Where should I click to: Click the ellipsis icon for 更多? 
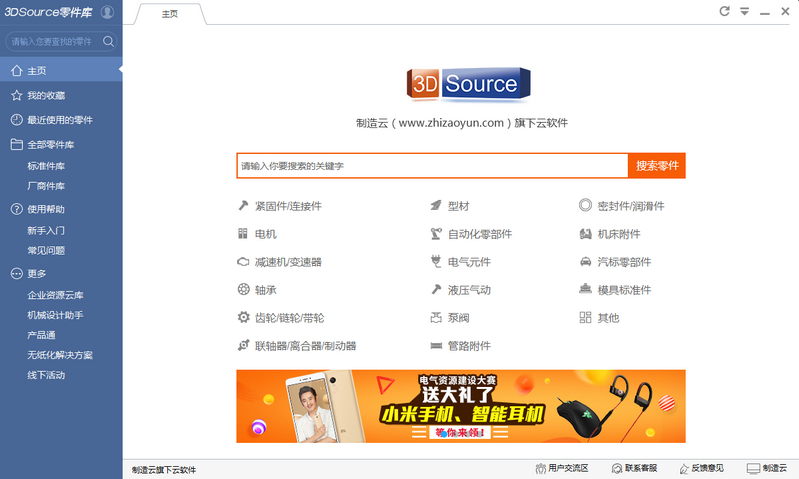[17, 274]
